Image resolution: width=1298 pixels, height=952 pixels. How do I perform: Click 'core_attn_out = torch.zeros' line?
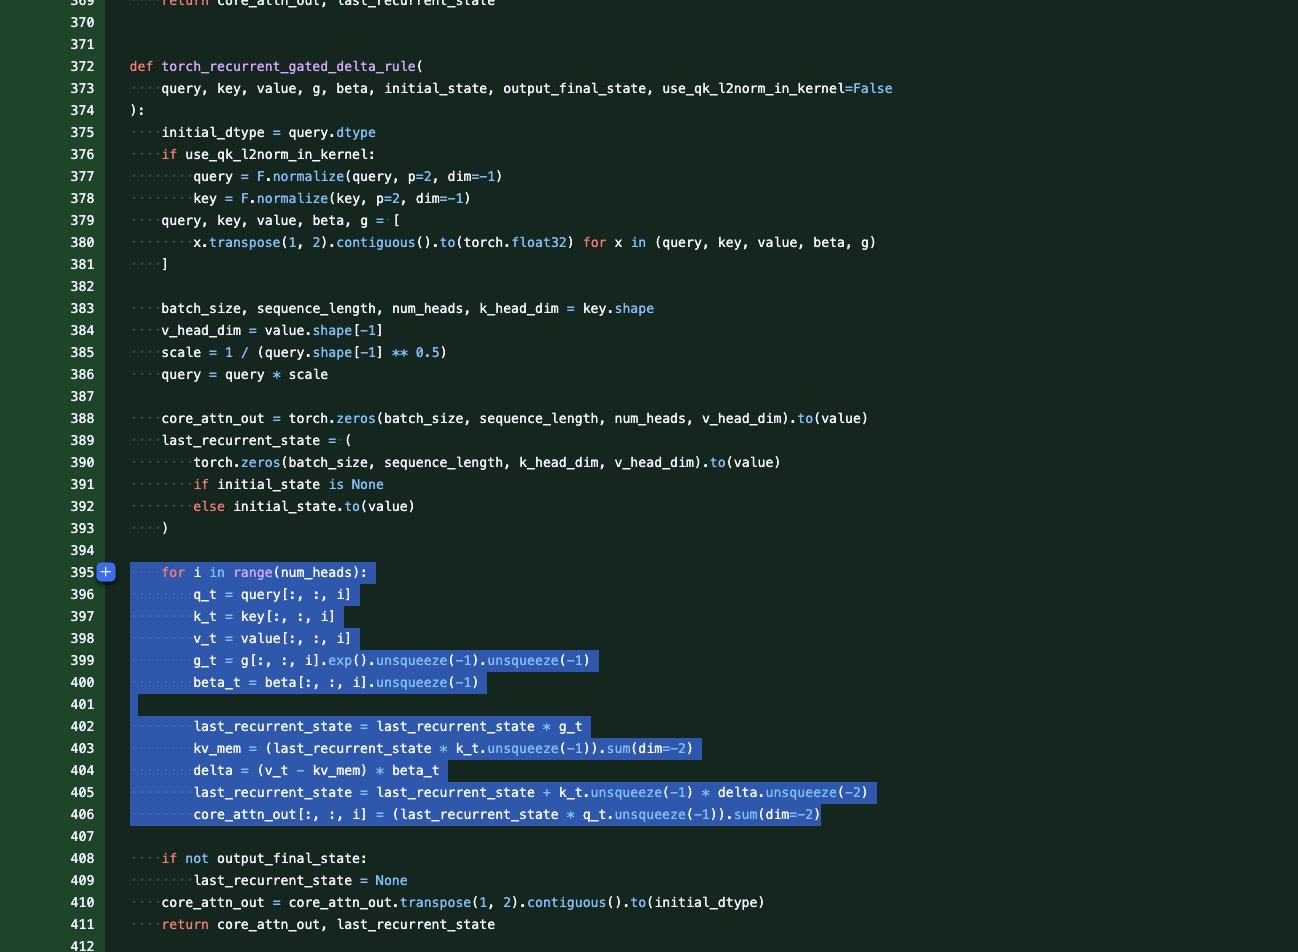(x=515, y=418)
